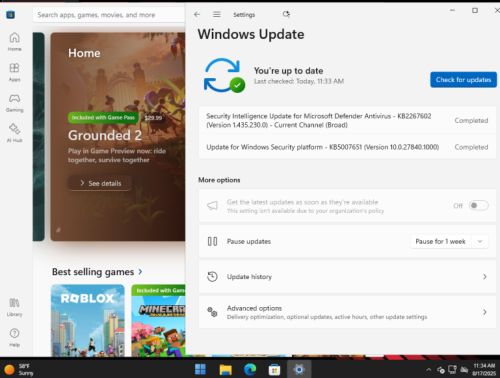Open File Explorer from taskbar
Image resolution: width=500 pixels, height=378 pixels.
225,369
